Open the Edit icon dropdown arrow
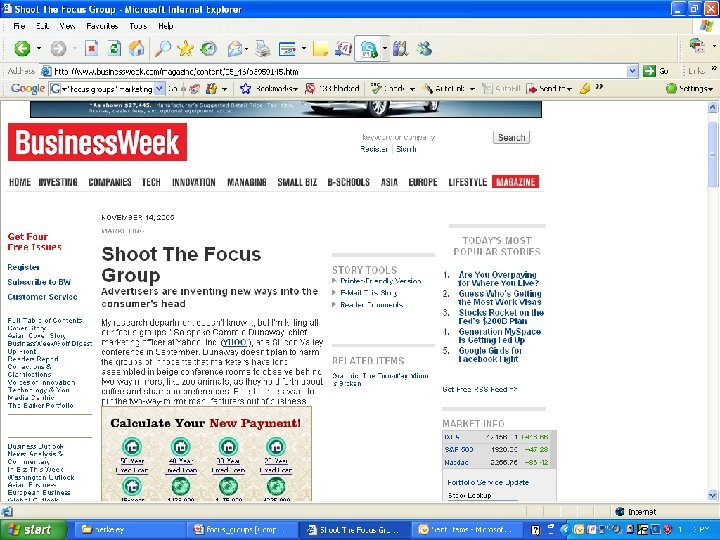The image size is (720, 540). (304, 48)
